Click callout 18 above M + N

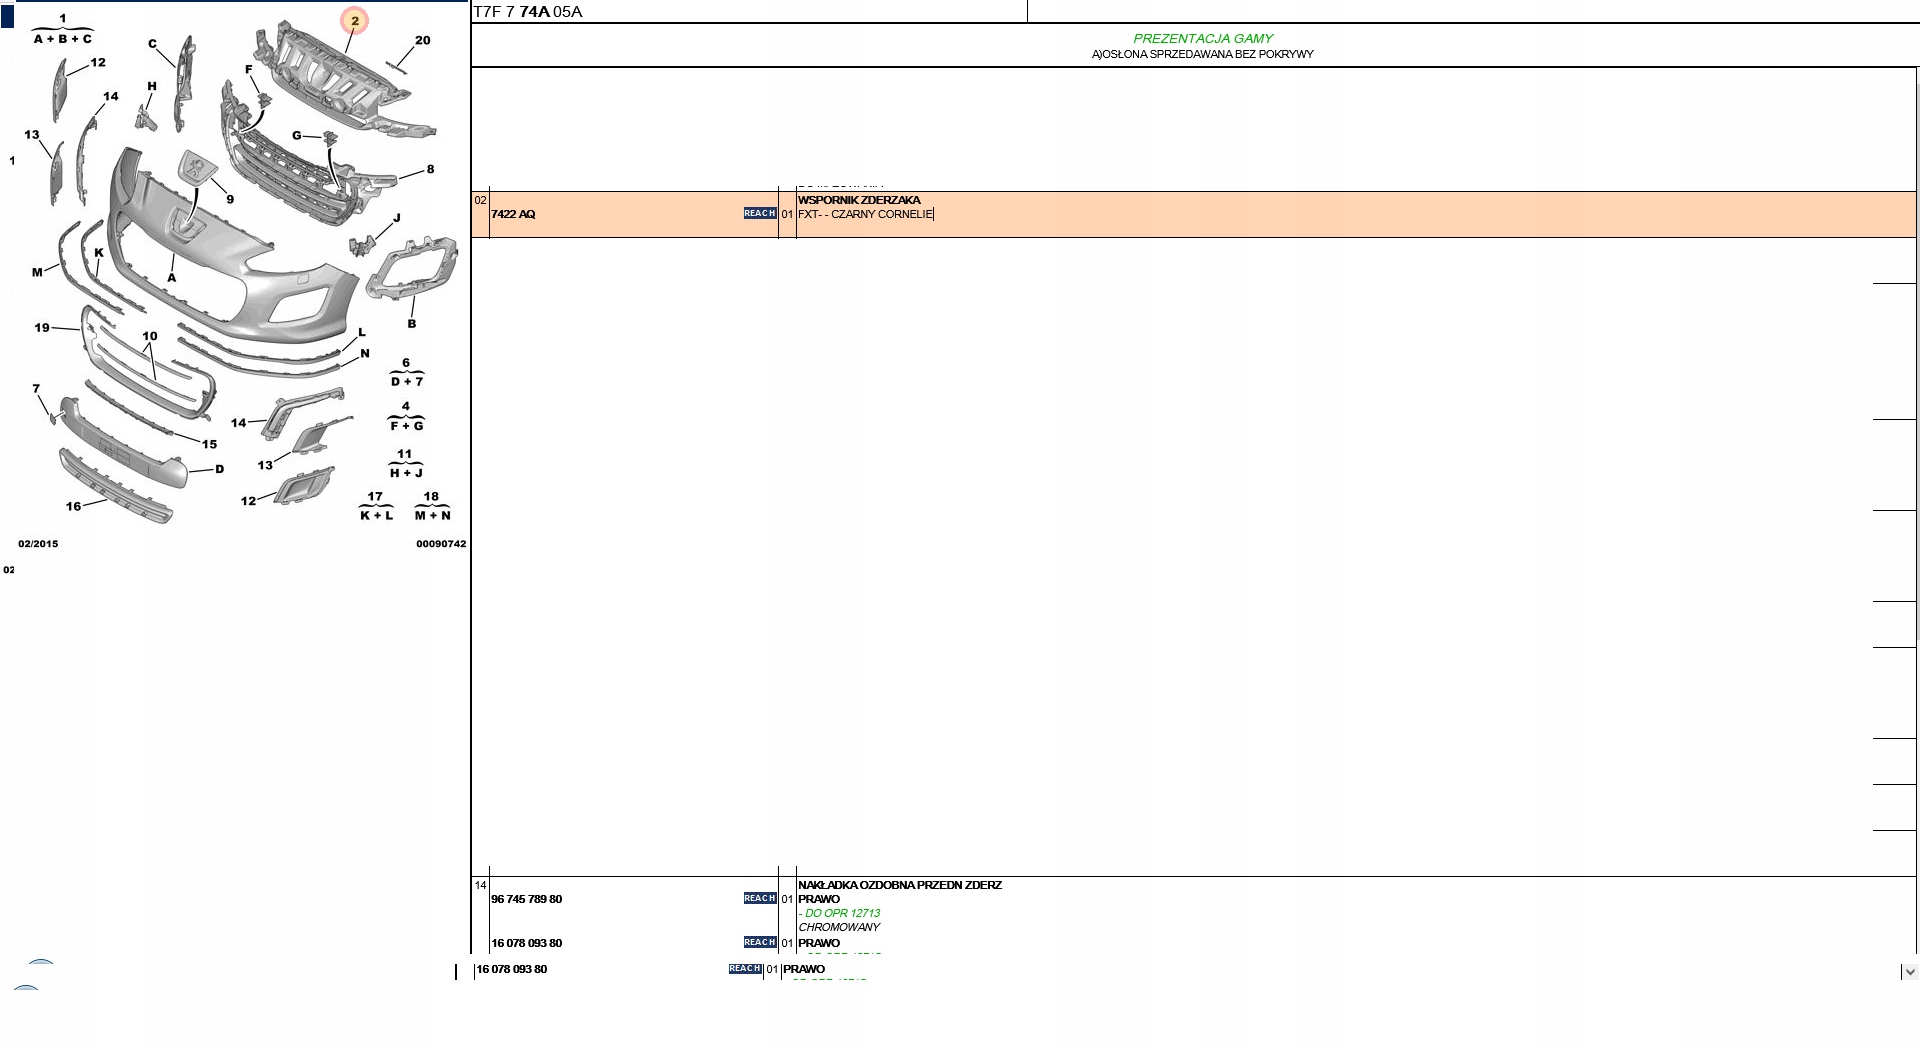(431, 496)
